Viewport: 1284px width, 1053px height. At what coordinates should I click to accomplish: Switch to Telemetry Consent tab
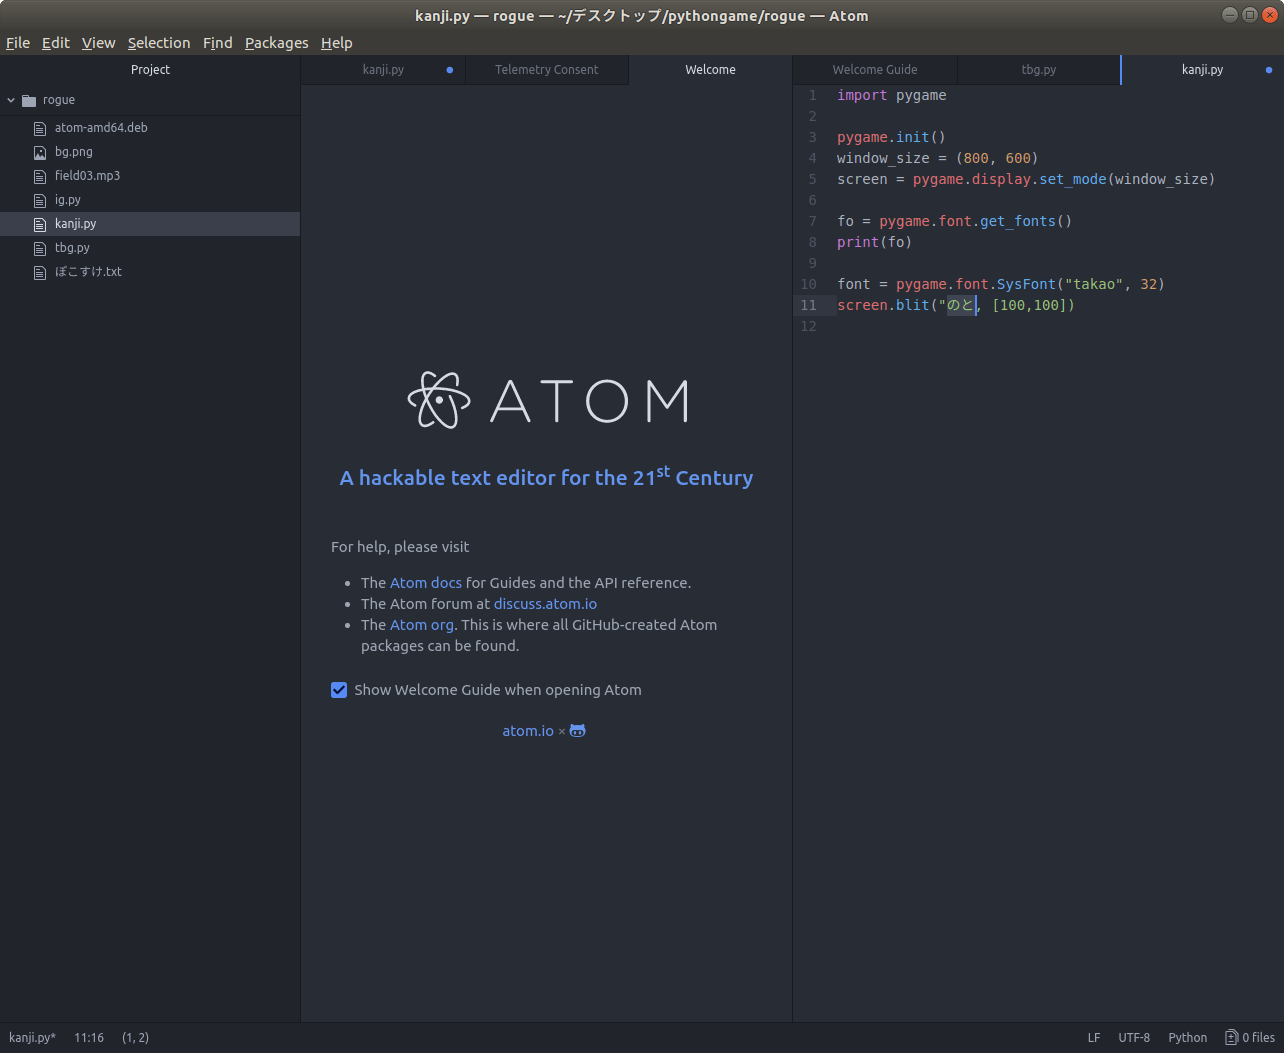547,70
